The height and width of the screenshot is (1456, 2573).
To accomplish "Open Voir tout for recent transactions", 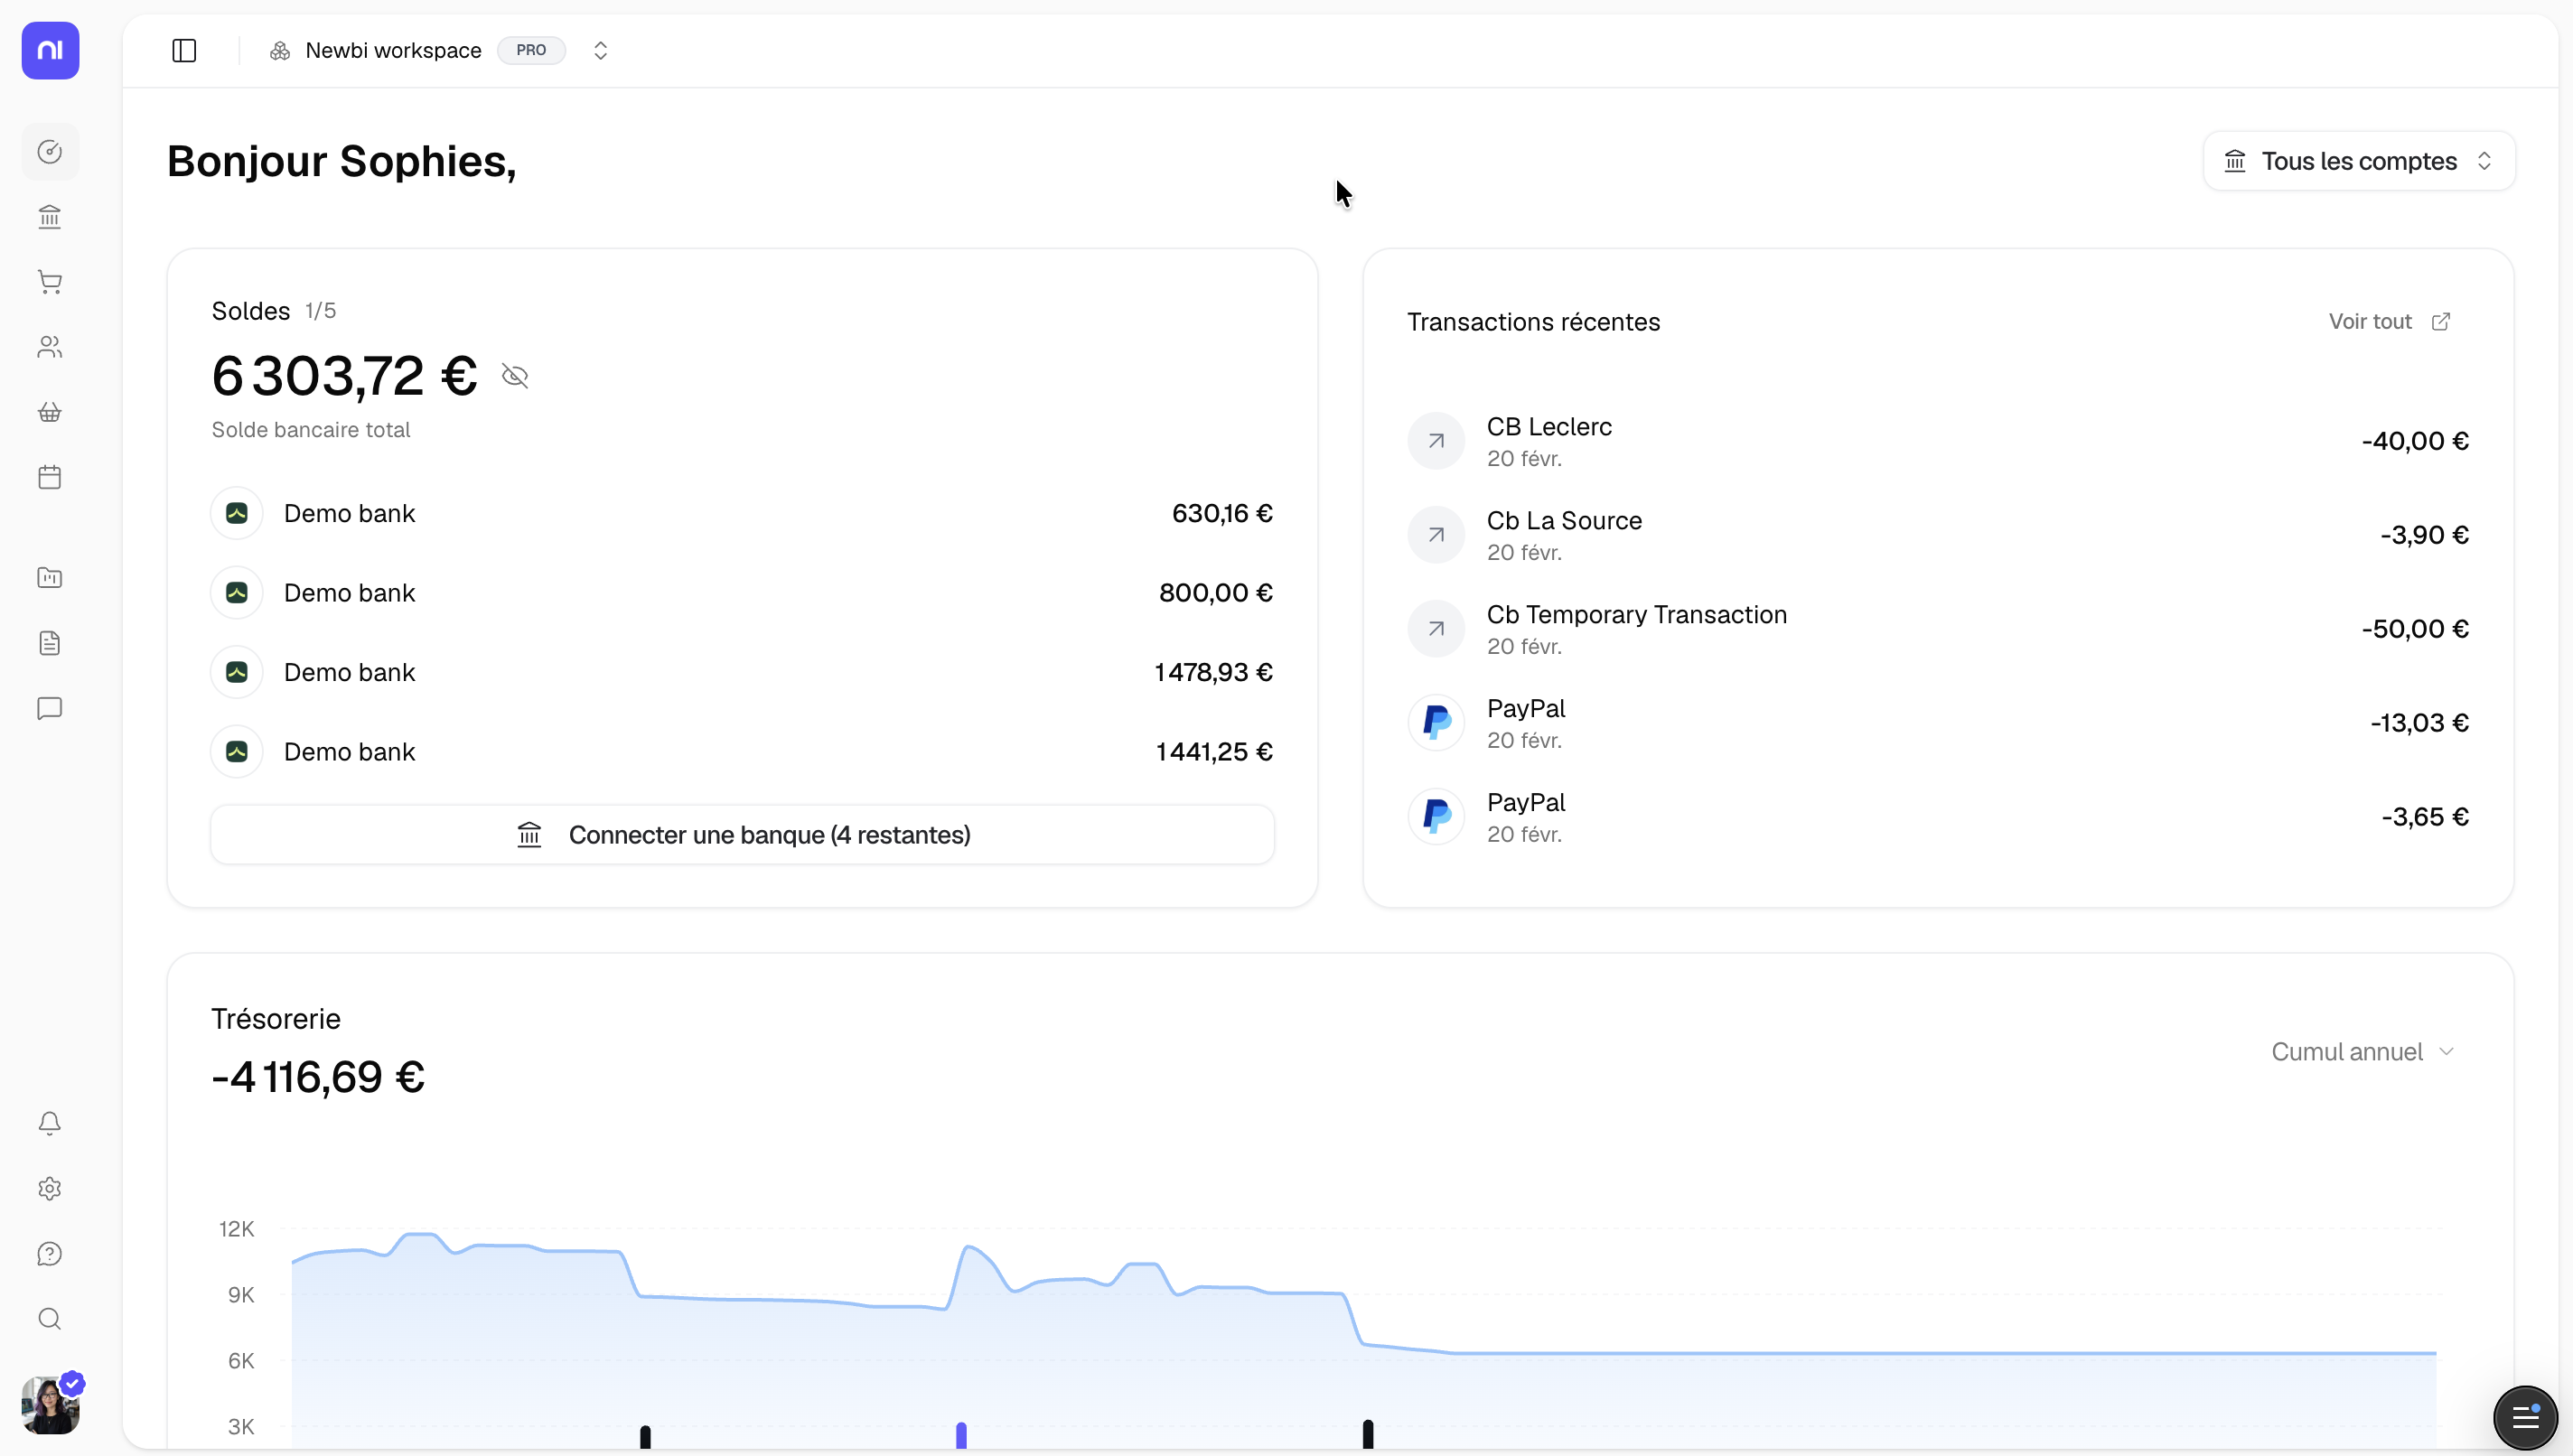I will [2389, 321].
